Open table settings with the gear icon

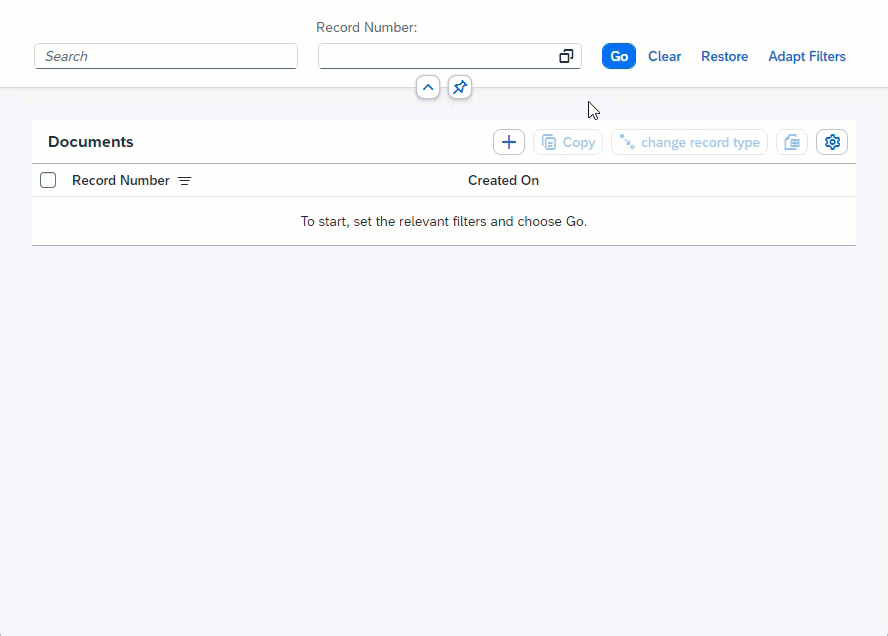[831, 142]
